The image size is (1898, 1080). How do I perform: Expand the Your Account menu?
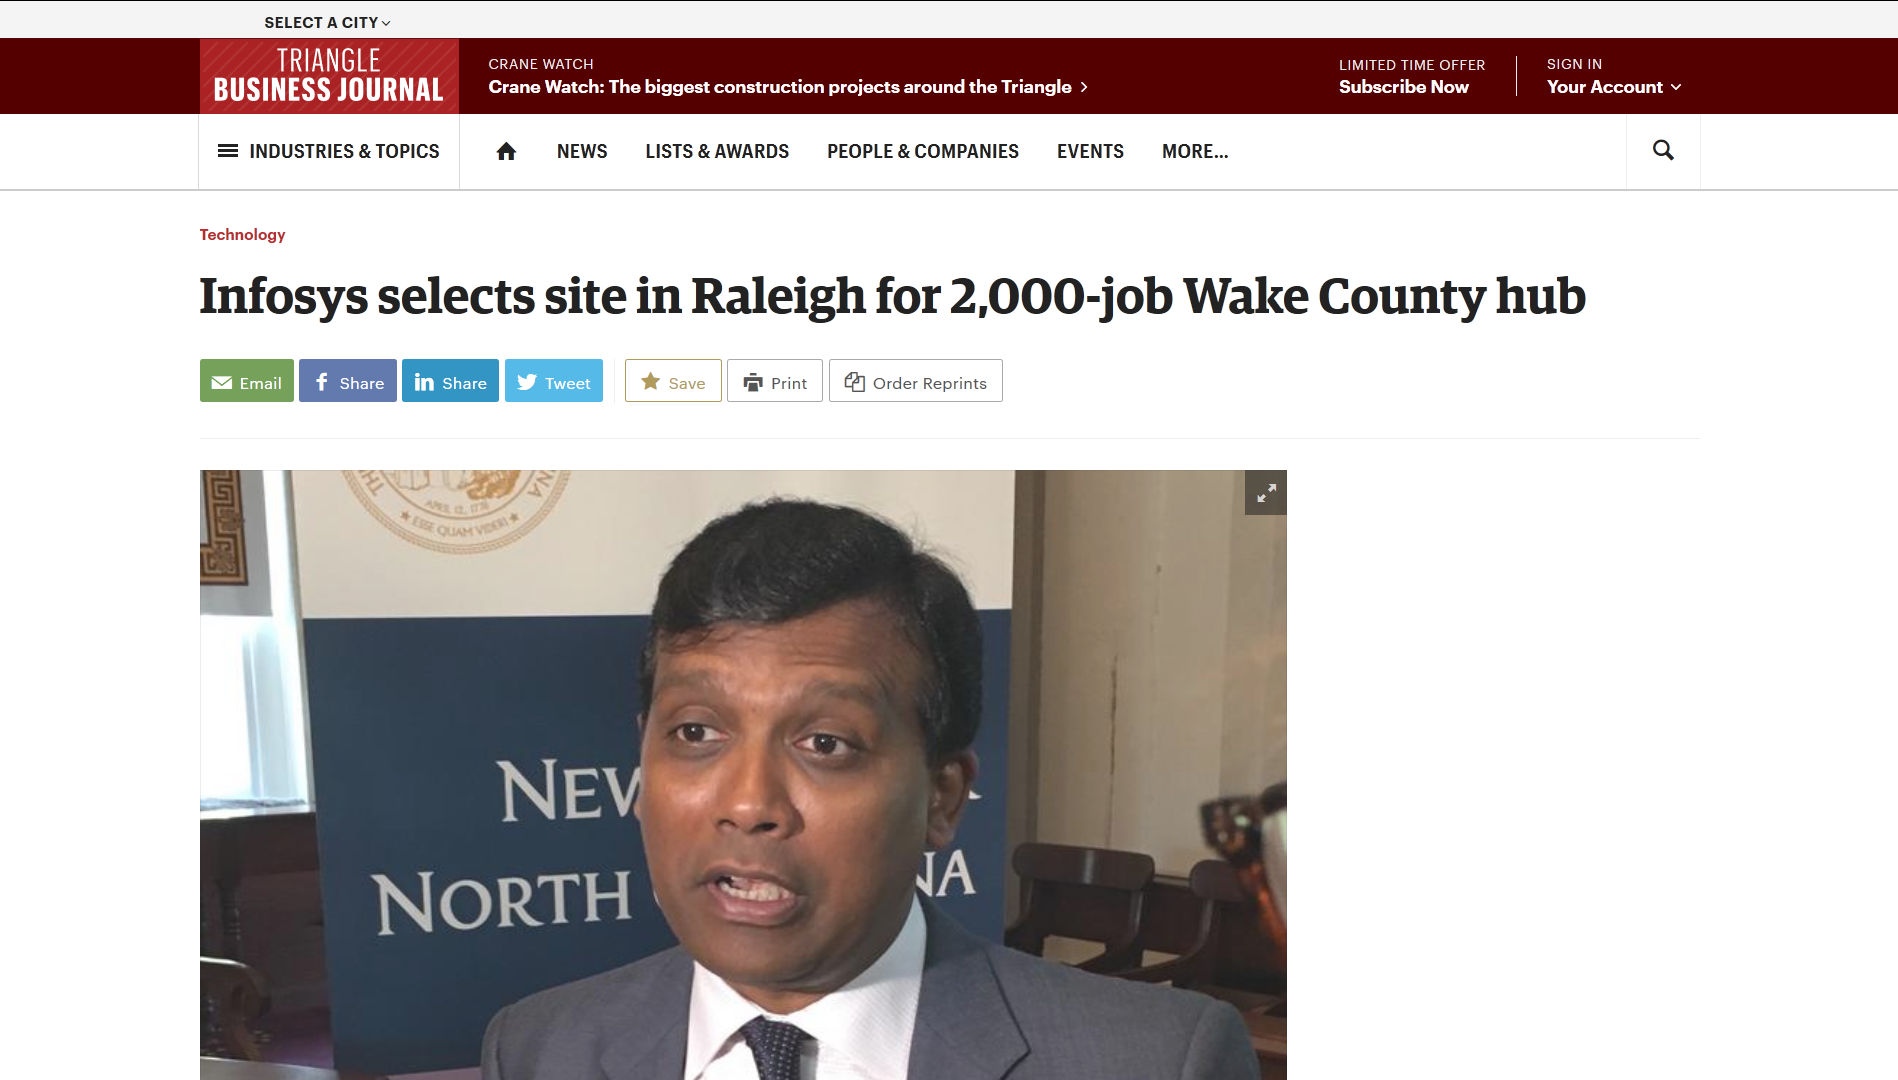1614,87
